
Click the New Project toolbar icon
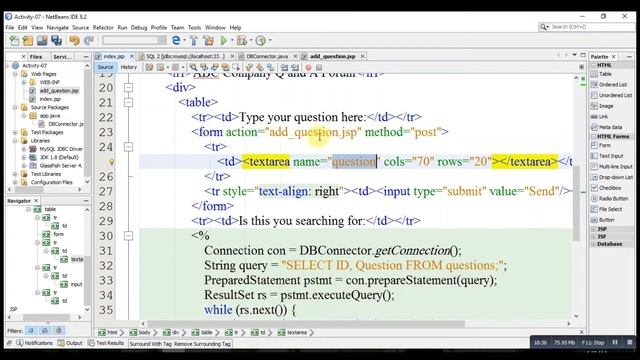tap(28, 40)
